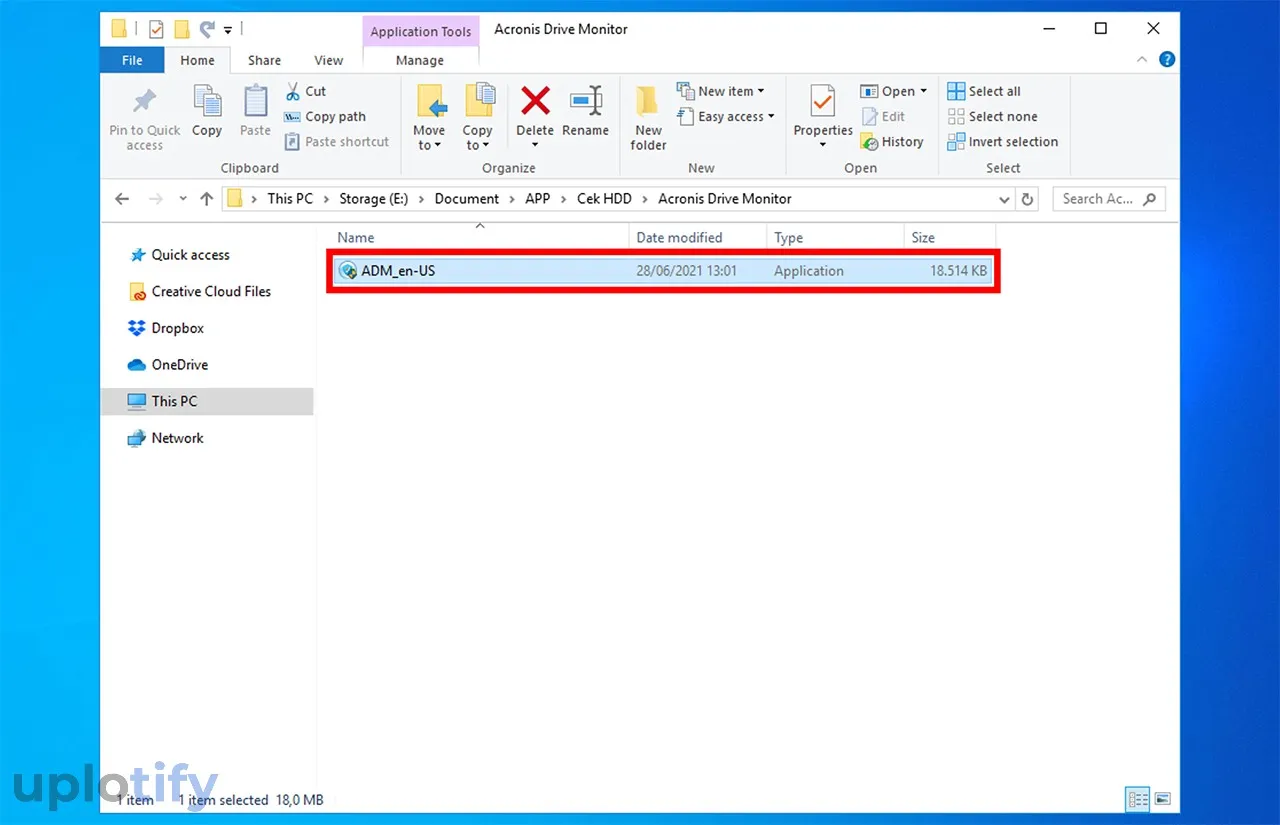Click the Copy button in Clipboard group

(x=207, y=112)
